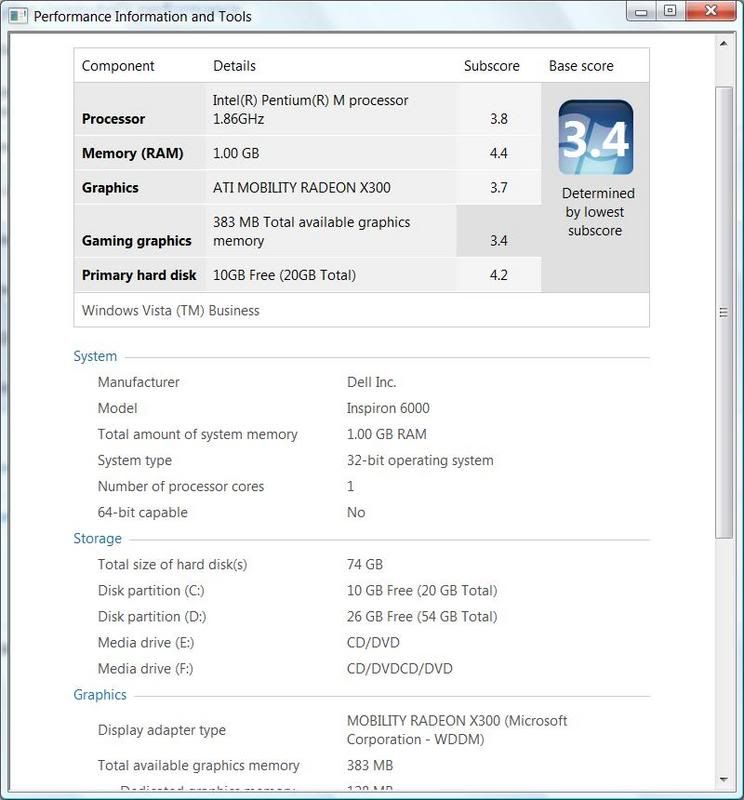Click the Component column header

click(x=118, y=66)
